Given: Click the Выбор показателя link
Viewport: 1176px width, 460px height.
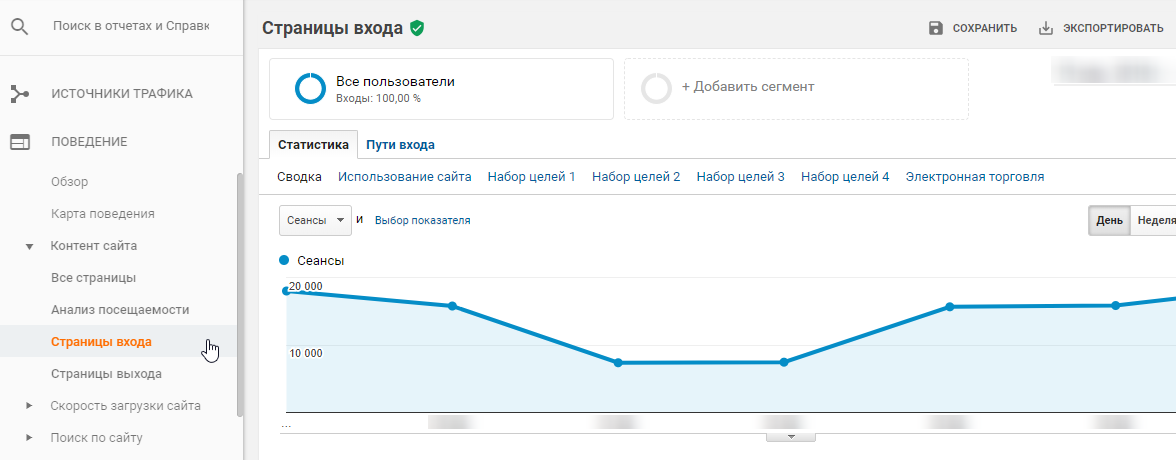Looking at the screenshot, I should click(x=422, y=221).
